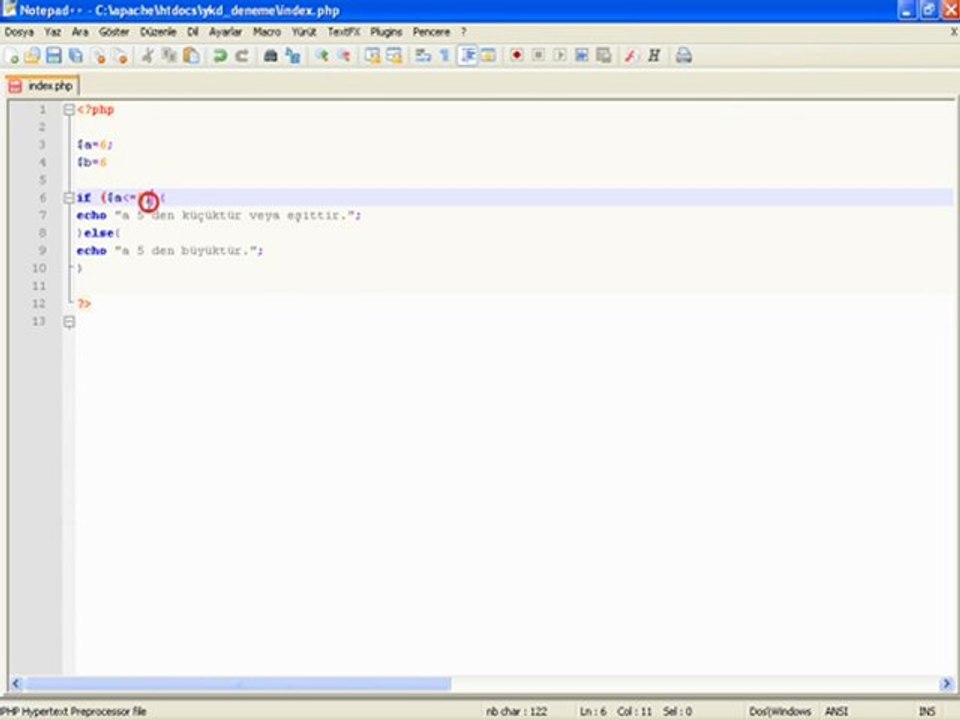
Task: Undo last edit with green arrow
Action: (x=219, y=56)
